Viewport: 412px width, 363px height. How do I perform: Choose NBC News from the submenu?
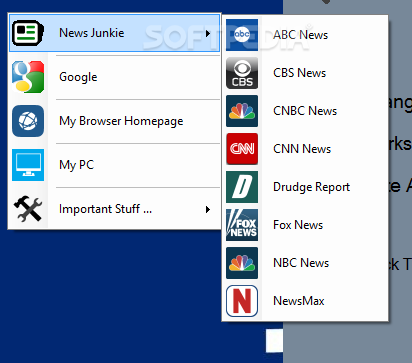point(305,263)
